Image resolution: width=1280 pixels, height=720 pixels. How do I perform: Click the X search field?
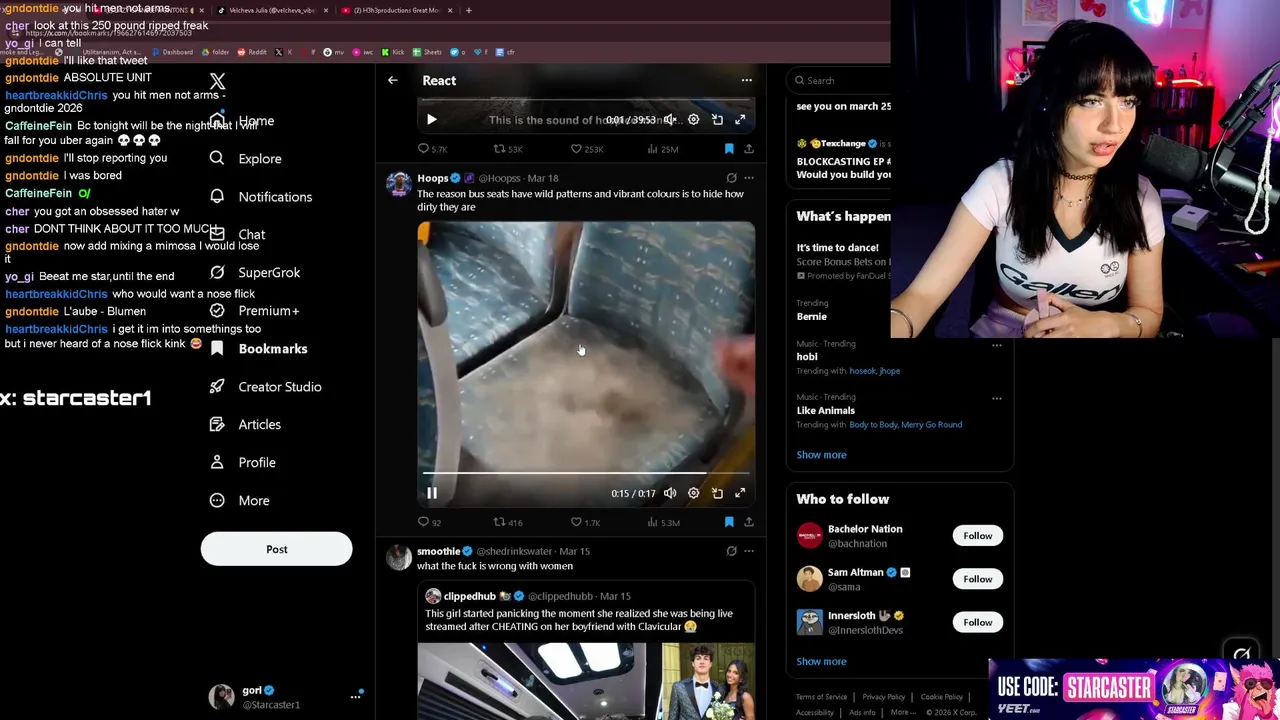point(838,80)
